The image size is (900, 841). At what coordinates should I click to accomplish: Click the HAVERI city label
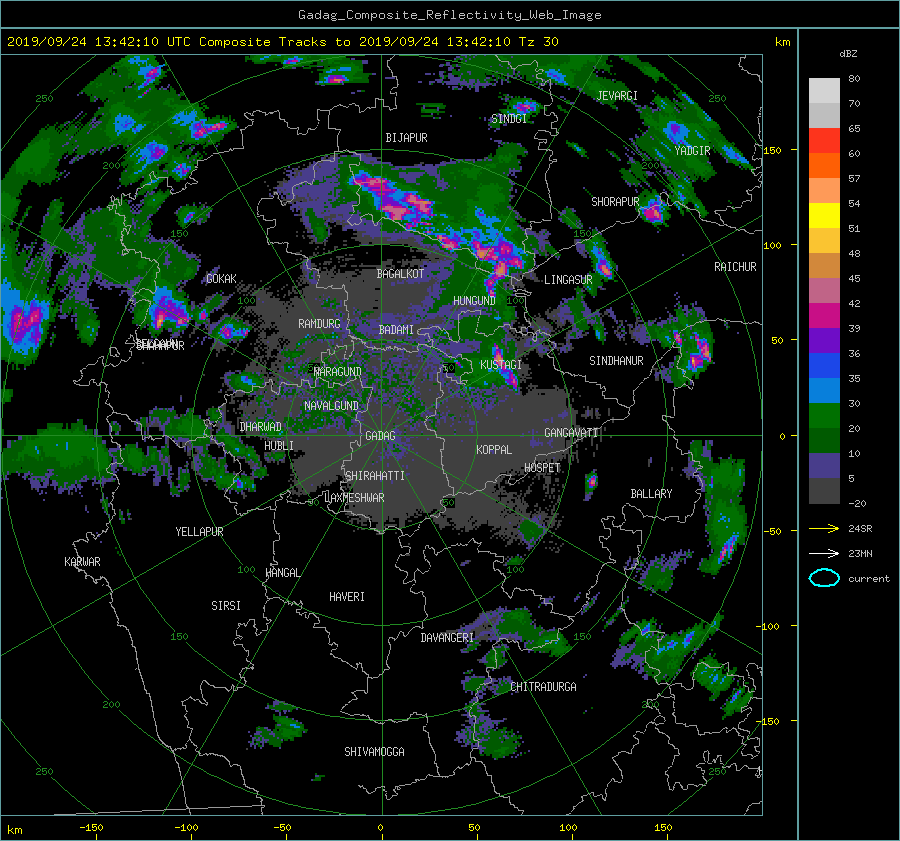[347, 597]
